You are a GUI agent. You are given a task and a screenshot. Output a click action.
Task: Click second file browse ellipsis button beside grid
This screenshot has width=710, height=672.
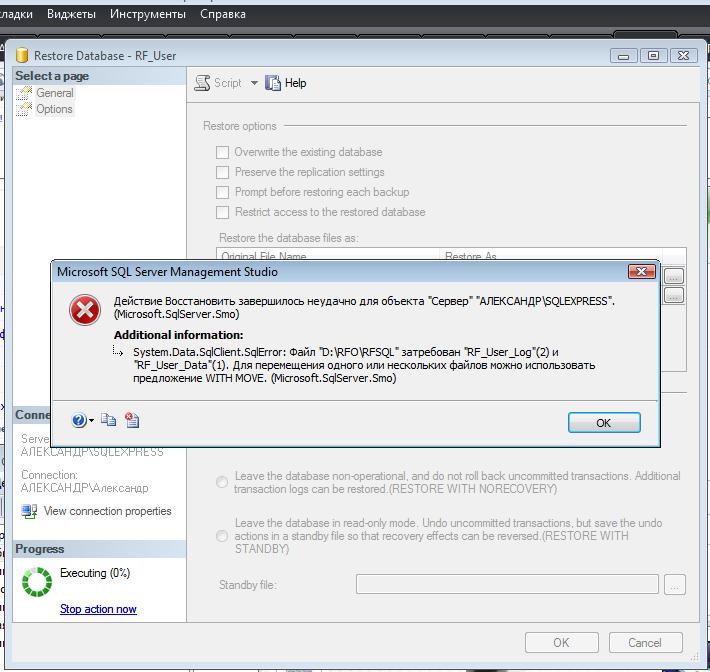pyautogui.click(x=674, y=295)
